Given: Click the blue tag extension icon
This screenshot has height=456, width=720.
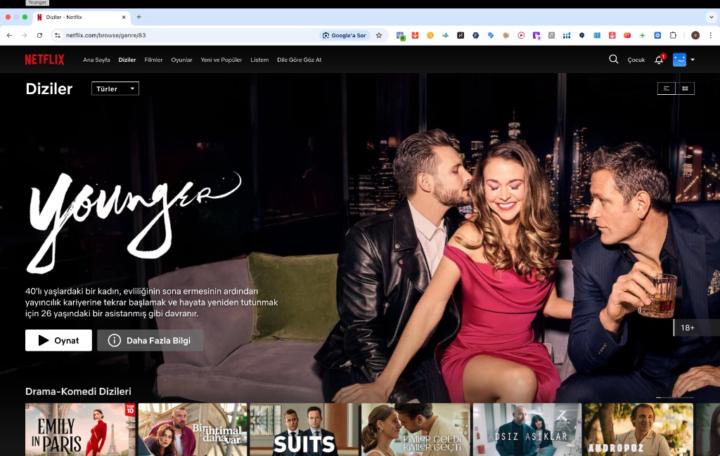Looking at the screenshot, I should click(490, 35).
